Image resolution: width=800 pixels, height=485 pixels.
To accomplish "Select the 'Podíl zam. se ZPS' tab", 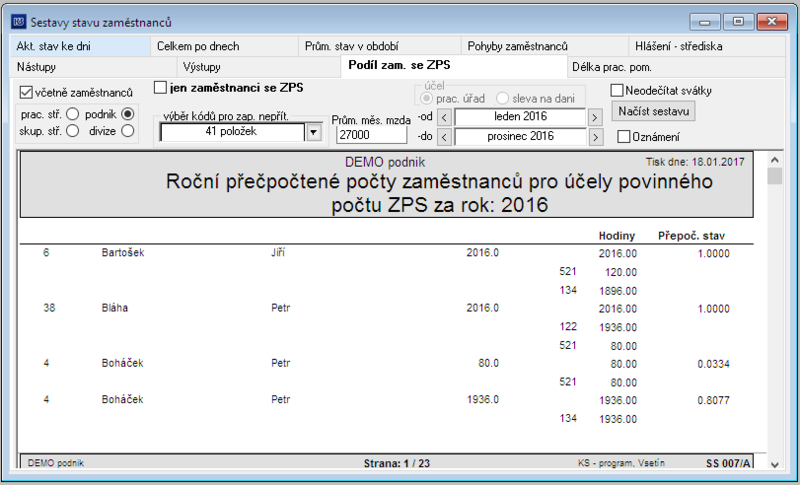I will point(454,66).
